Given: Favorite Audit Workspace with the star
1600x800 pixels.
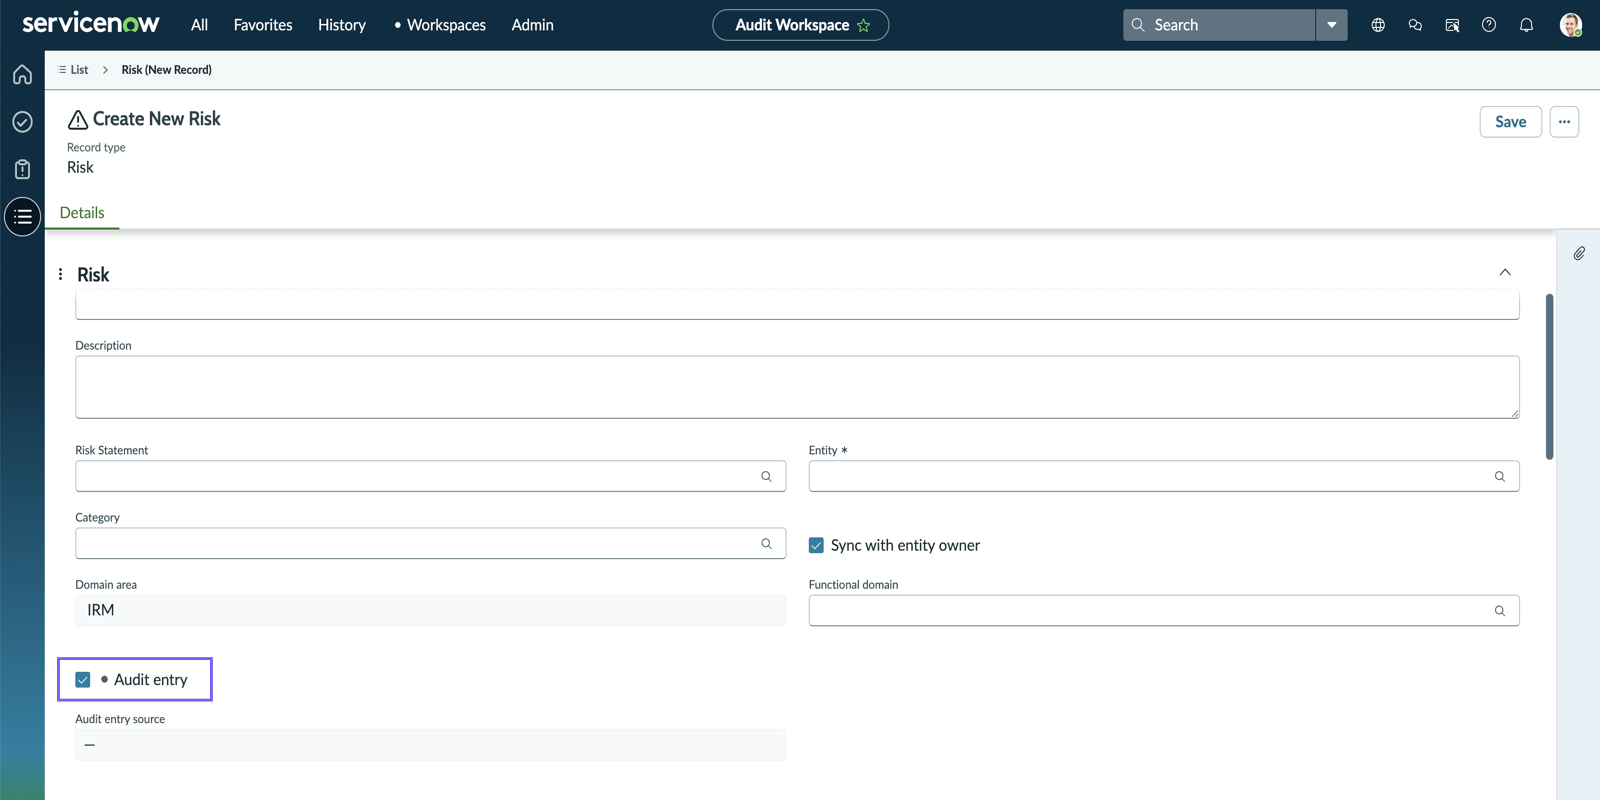Looking at the screenshot, I should point(864,25).
